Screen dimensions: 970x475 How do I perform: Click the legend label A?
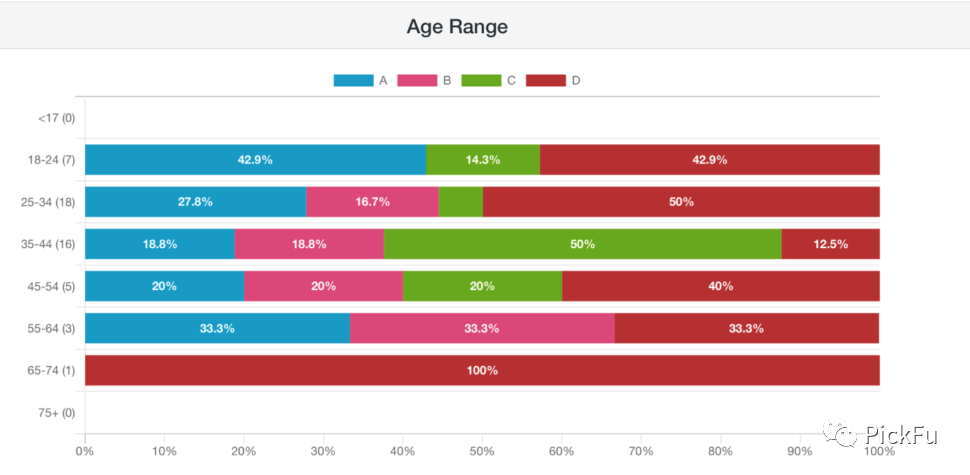tap(384, 80)
